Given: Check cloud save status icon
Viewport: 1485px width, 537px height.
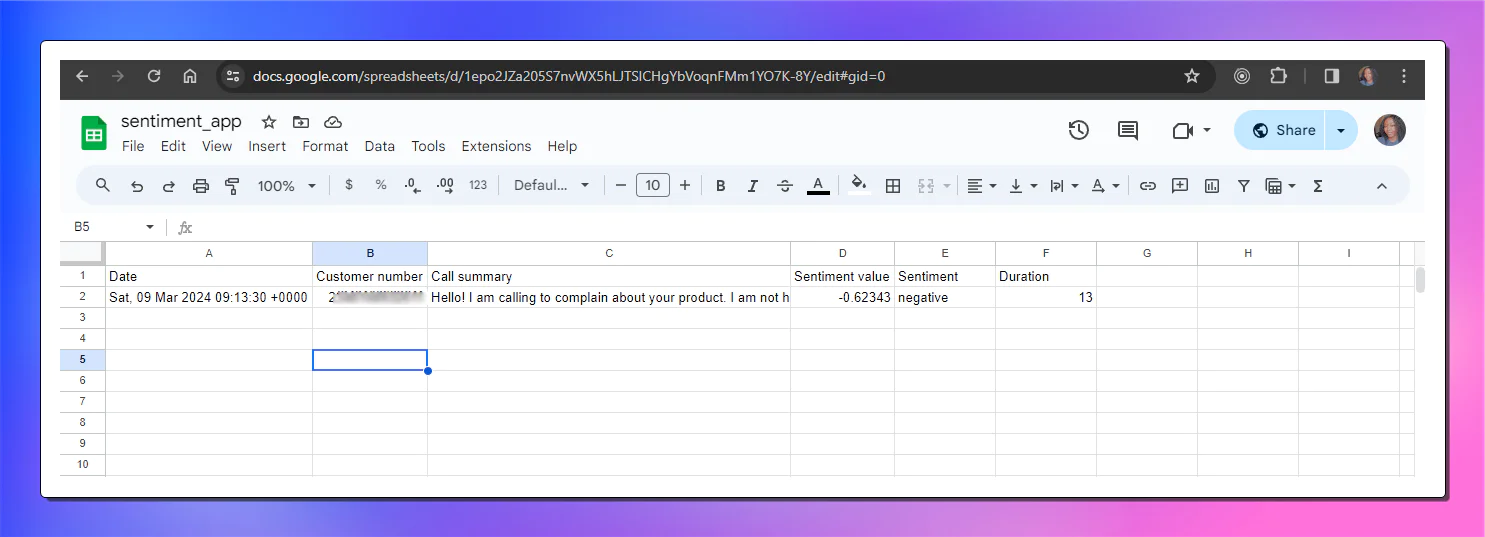Looking at the screenshot, I should 333,122.
